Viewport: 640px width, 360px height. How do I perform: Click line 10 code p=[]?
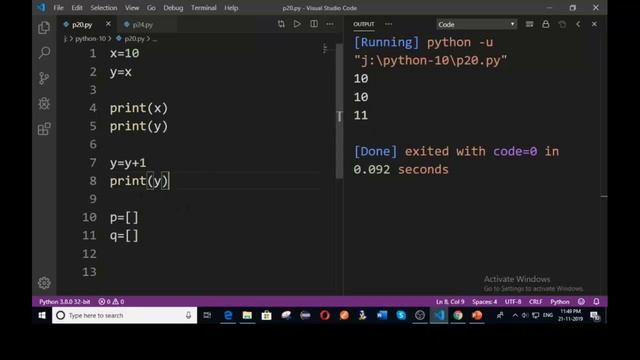(124, 217)
